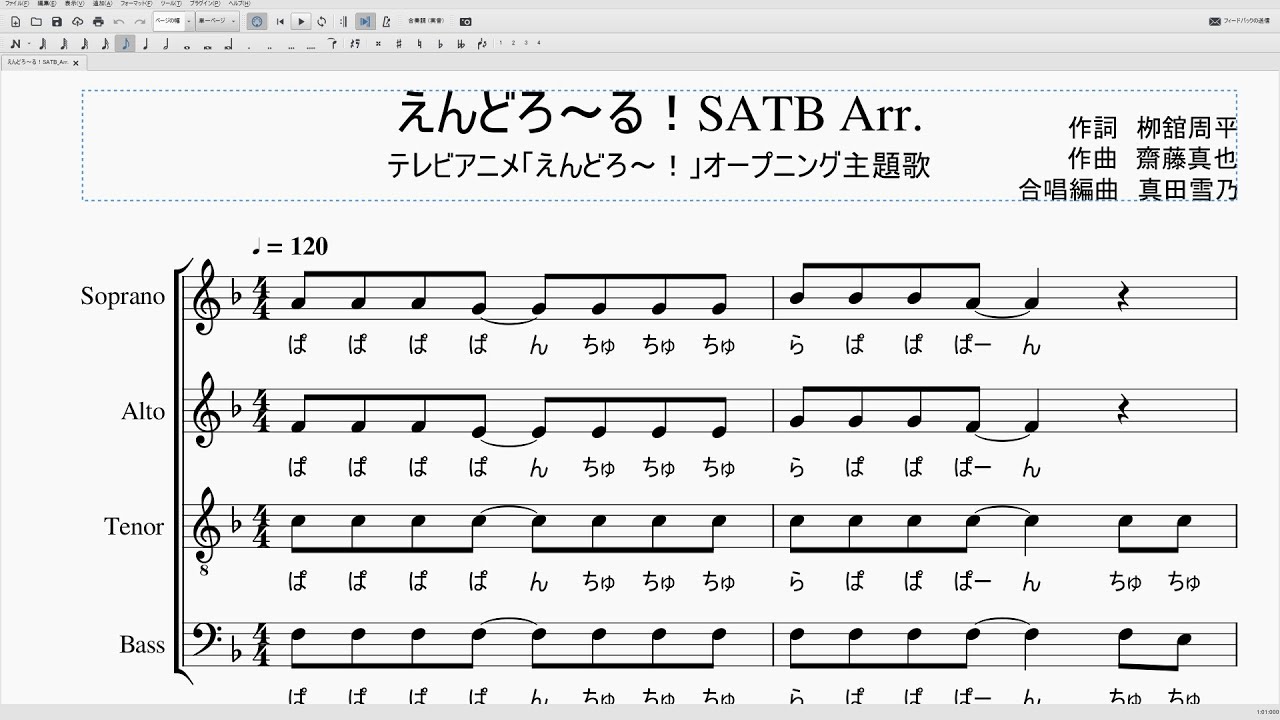Toggle loop playback

tap(321, 21)
